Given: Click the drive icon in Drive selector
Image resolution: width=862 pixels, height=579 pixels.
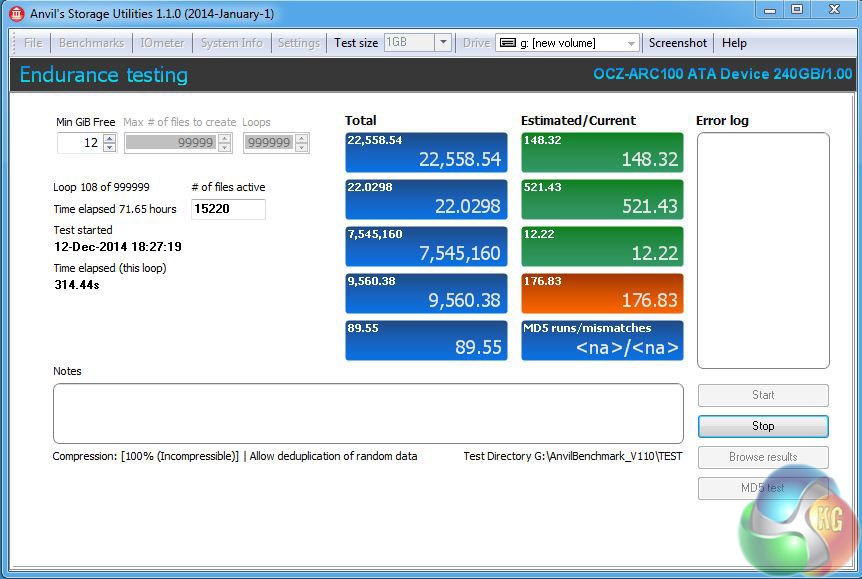Looking at the screenshot, I should pyautogui.click(x=507, y=43).
